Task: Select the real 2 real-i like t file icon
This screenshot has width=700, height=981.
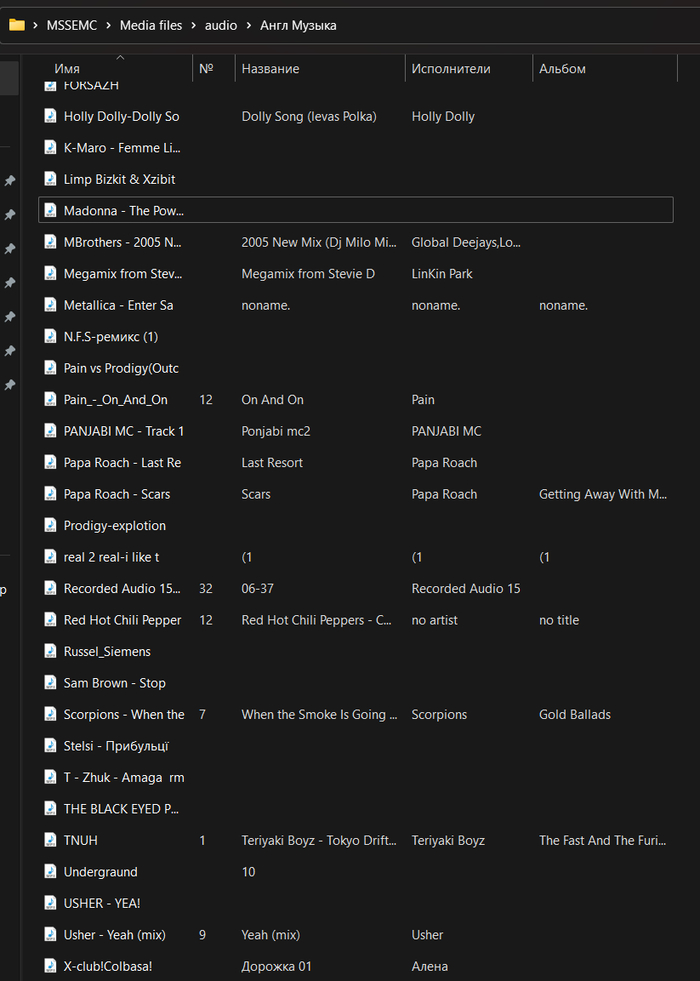Action: point(51,557)
